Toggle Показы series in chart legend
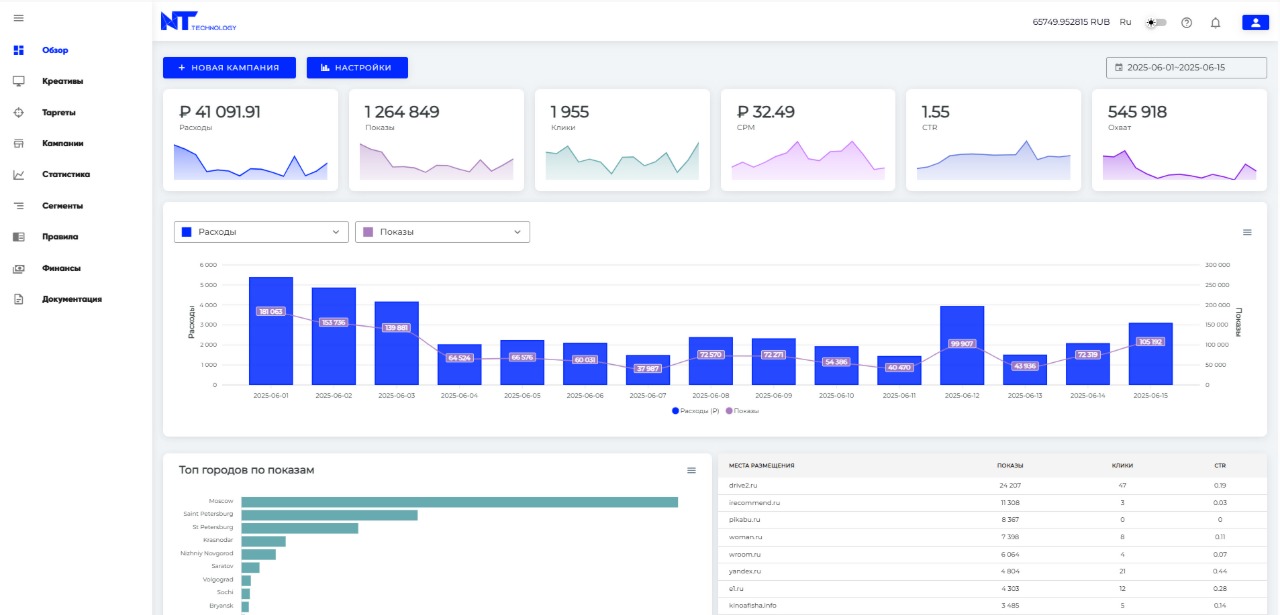Screen dimensions: 1280x615 click(x=745, y=411)
